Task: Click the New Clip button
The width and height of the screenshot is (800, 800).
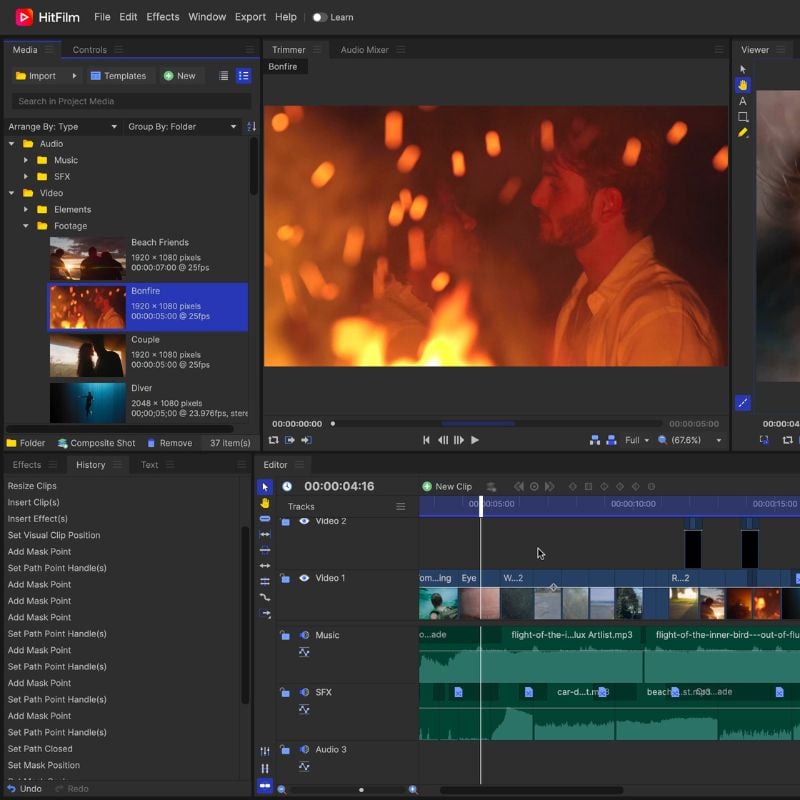Action: [x=447, y=487]
